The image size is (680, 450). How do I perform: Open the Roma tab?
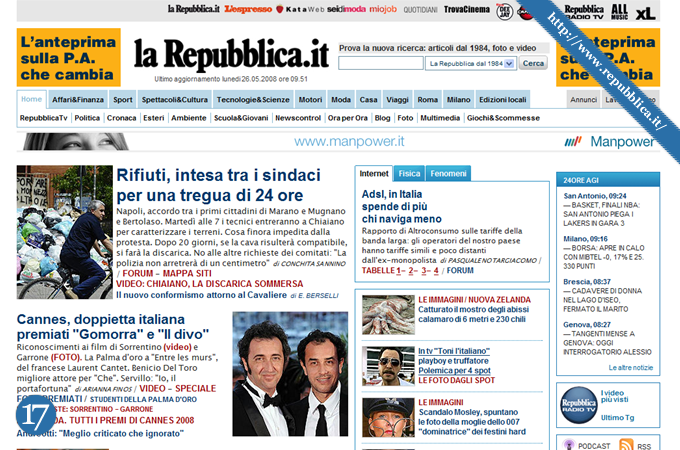428,100
